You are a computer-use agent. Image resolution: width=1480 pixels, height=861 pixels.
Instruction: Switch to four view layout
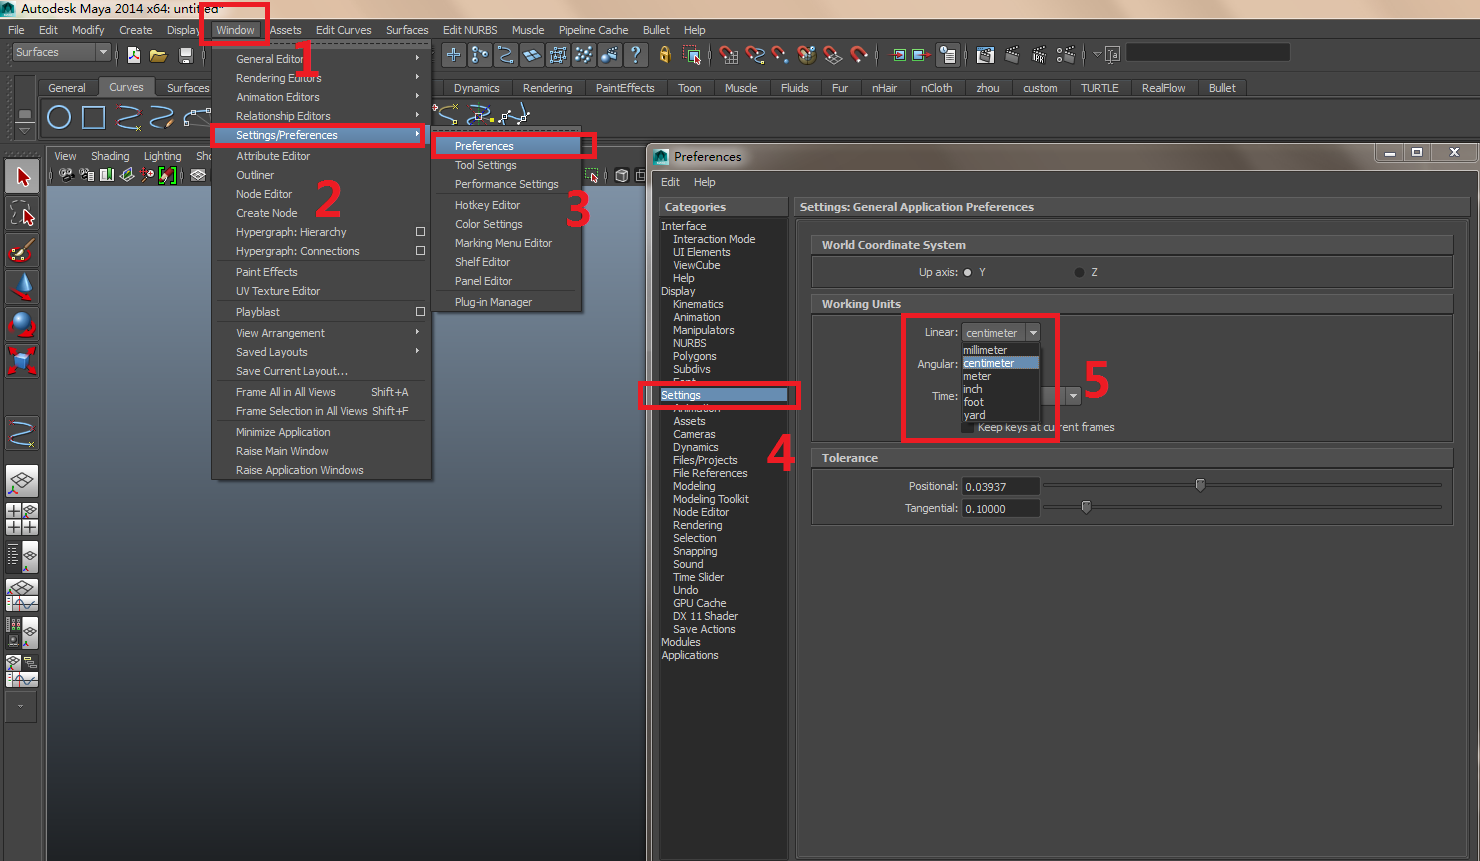22,519
